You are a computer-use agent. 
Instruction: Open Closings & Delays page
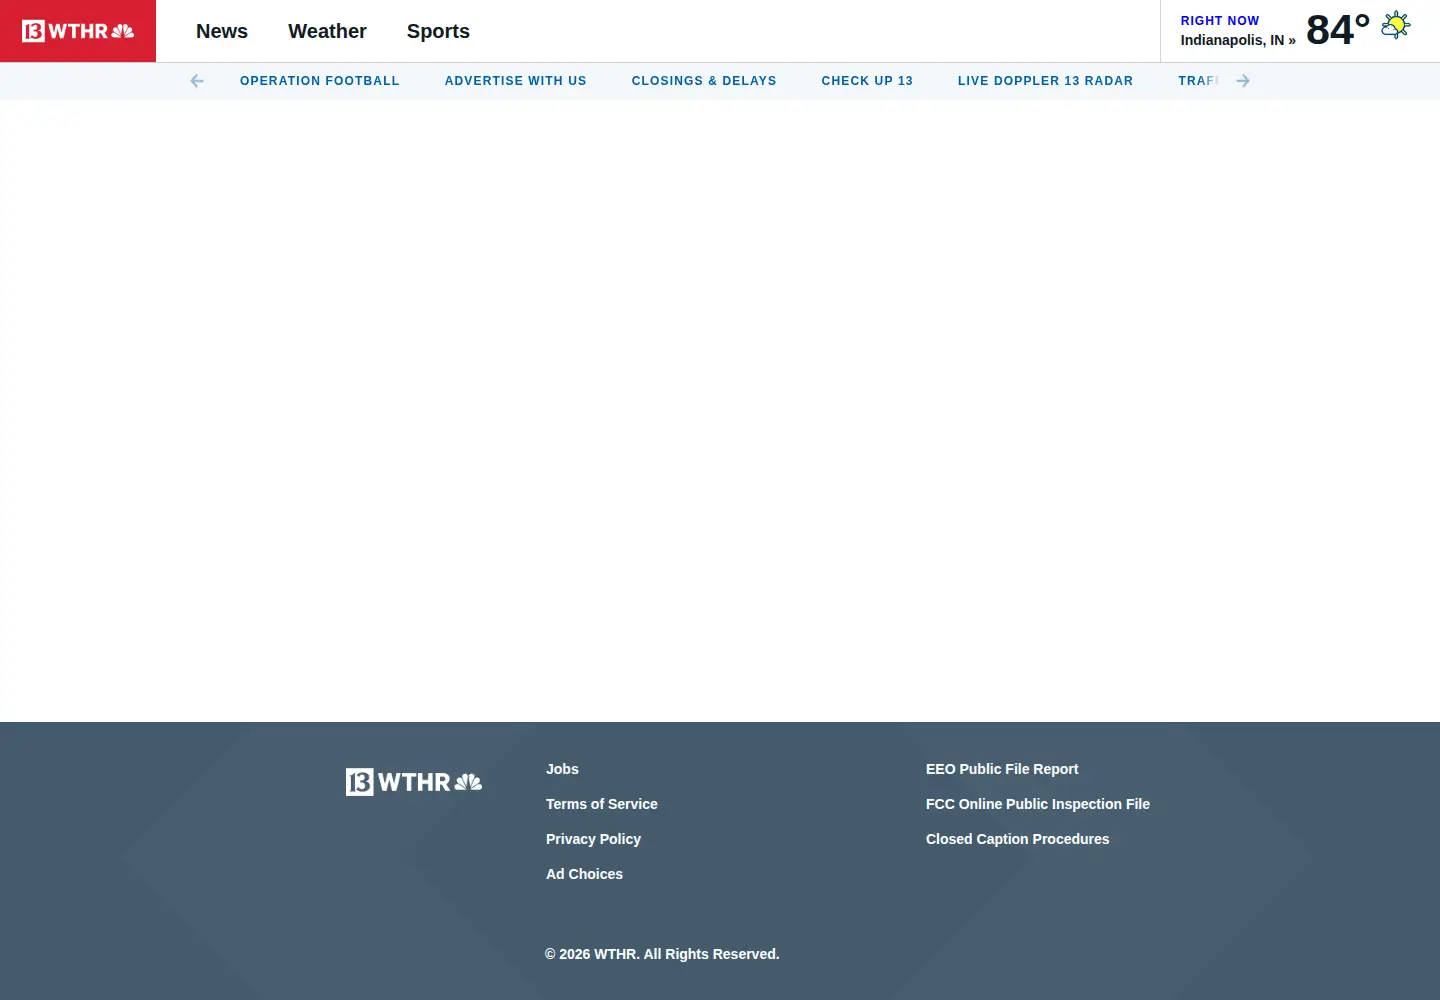[x=704, y=81]
